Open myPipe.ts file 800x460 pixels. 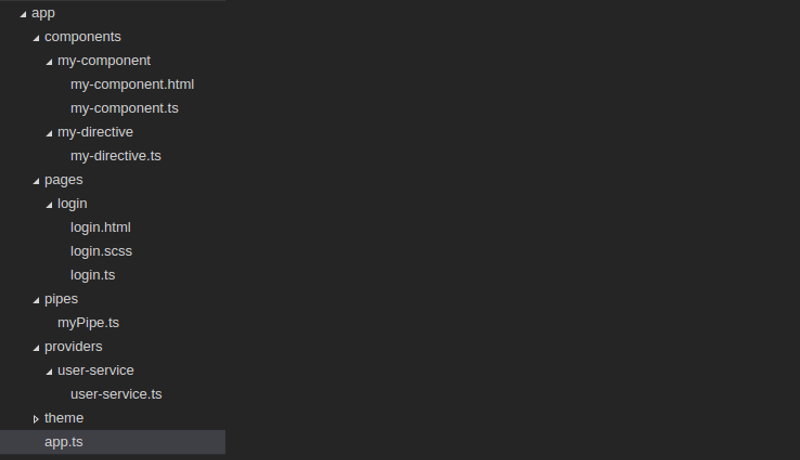[x=88, y=322]
